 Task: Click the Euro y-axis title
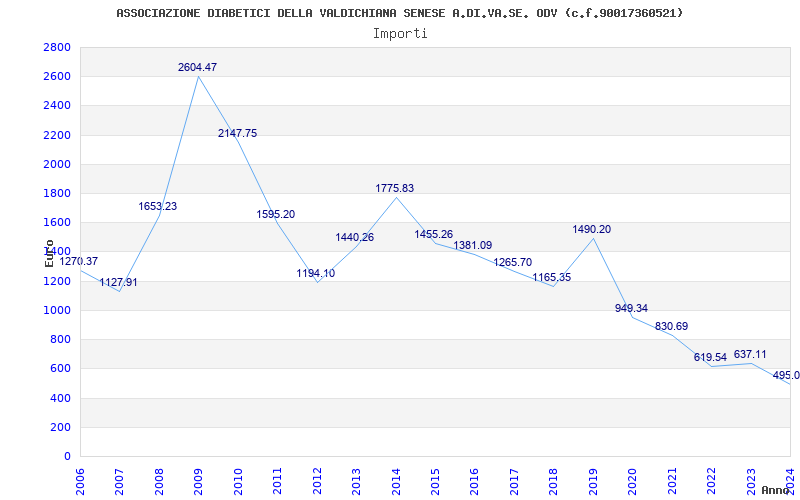(x=49, y=253)
